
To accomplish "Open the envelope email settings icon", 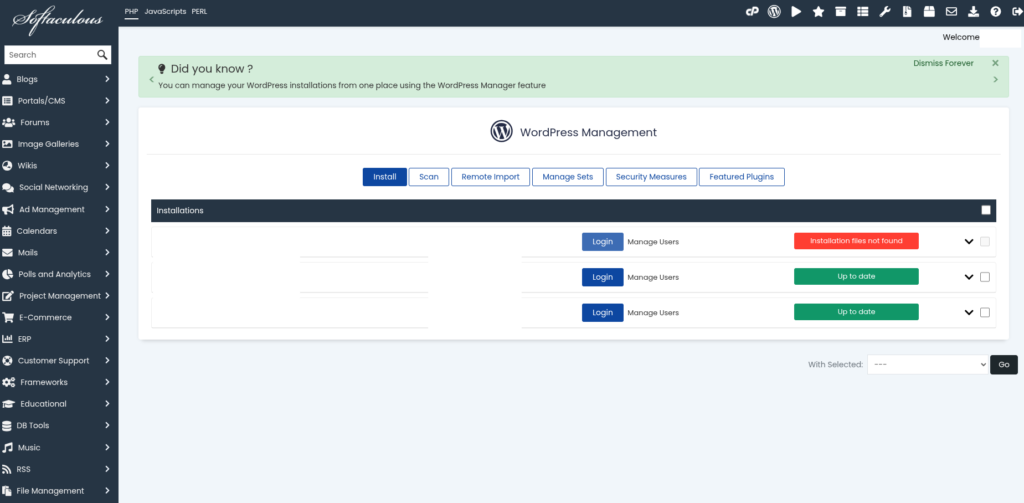I will click(952, 11).
